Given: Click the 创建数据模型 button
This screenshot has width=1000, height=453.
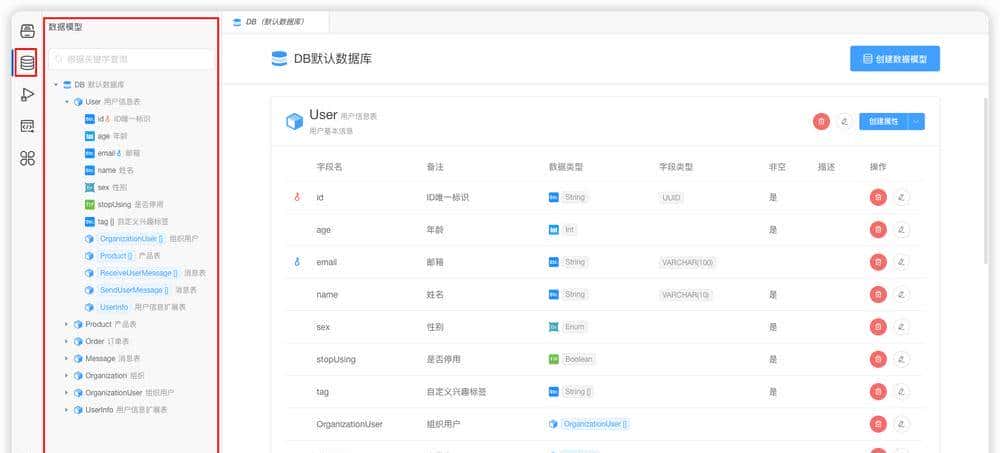Looking at the screenshot, I should [x=895, y=59].
